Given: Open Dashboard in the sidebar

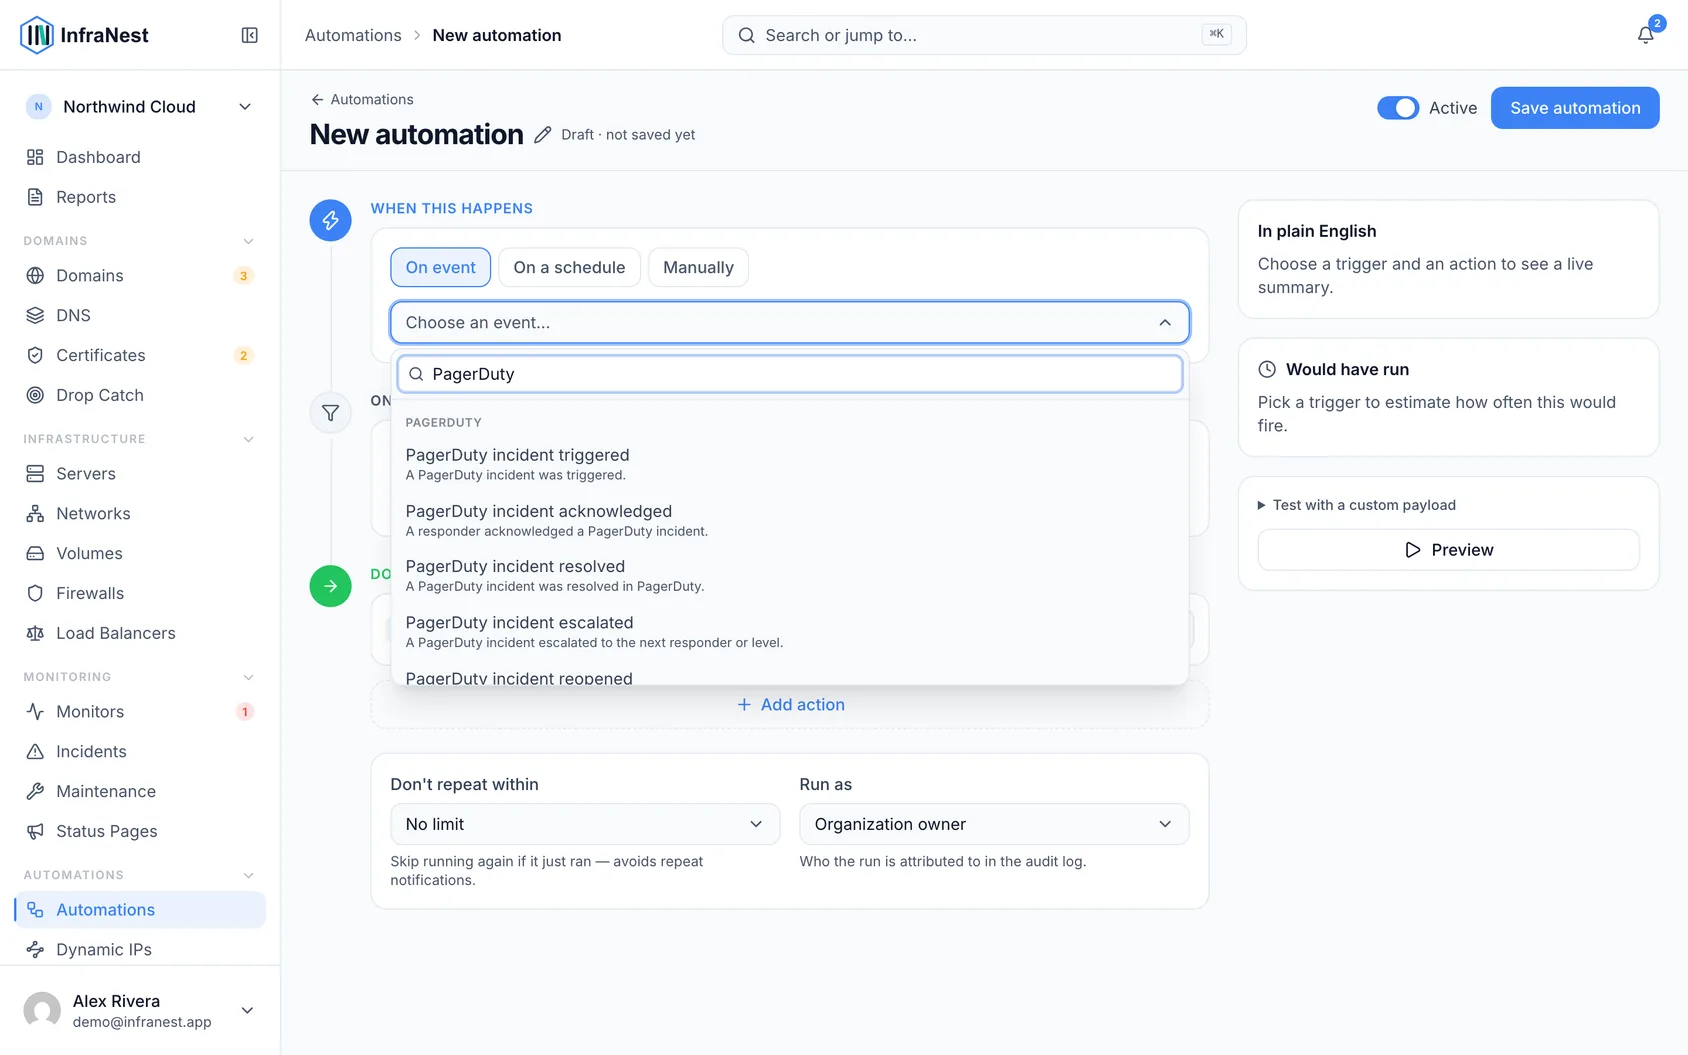Looking at the screenshot, I should tap(140, 157).
